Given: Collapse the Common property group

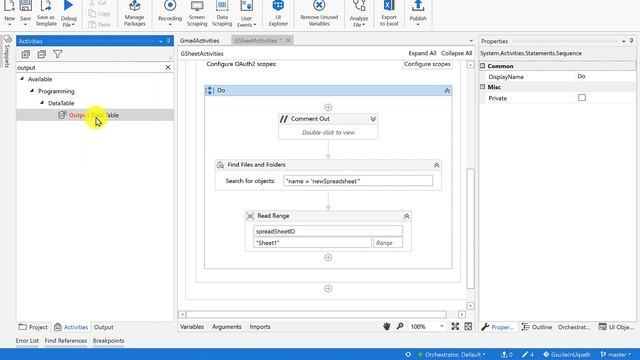Looking at the screenshot, I should (x=483, y=66).
